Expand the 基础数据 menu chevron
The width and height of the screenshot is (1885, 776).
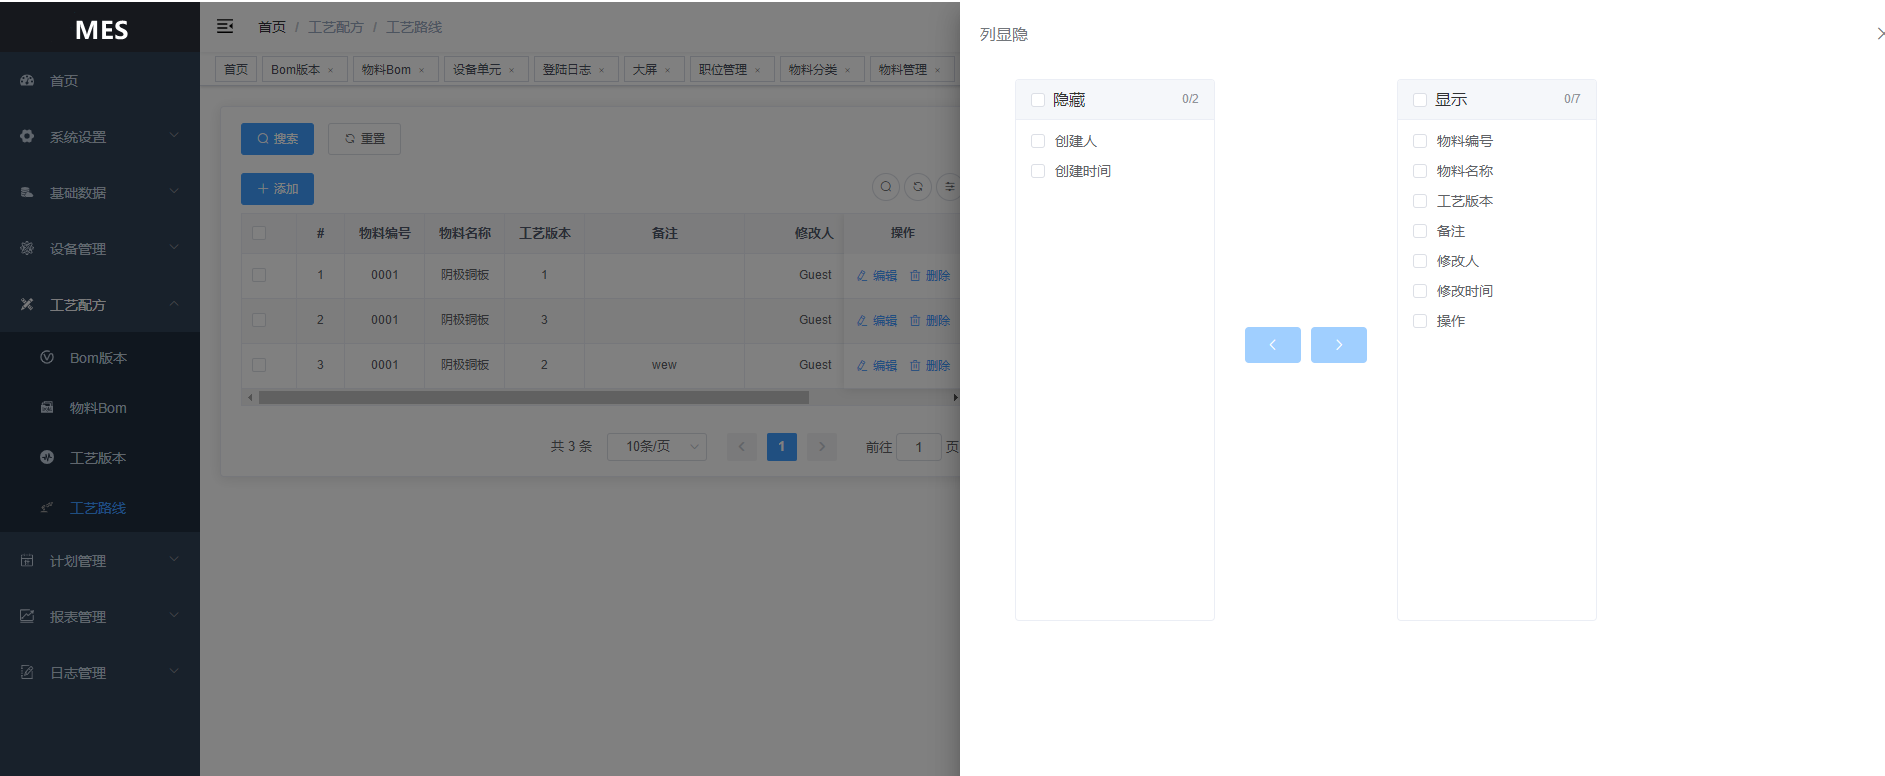point(174,191)
